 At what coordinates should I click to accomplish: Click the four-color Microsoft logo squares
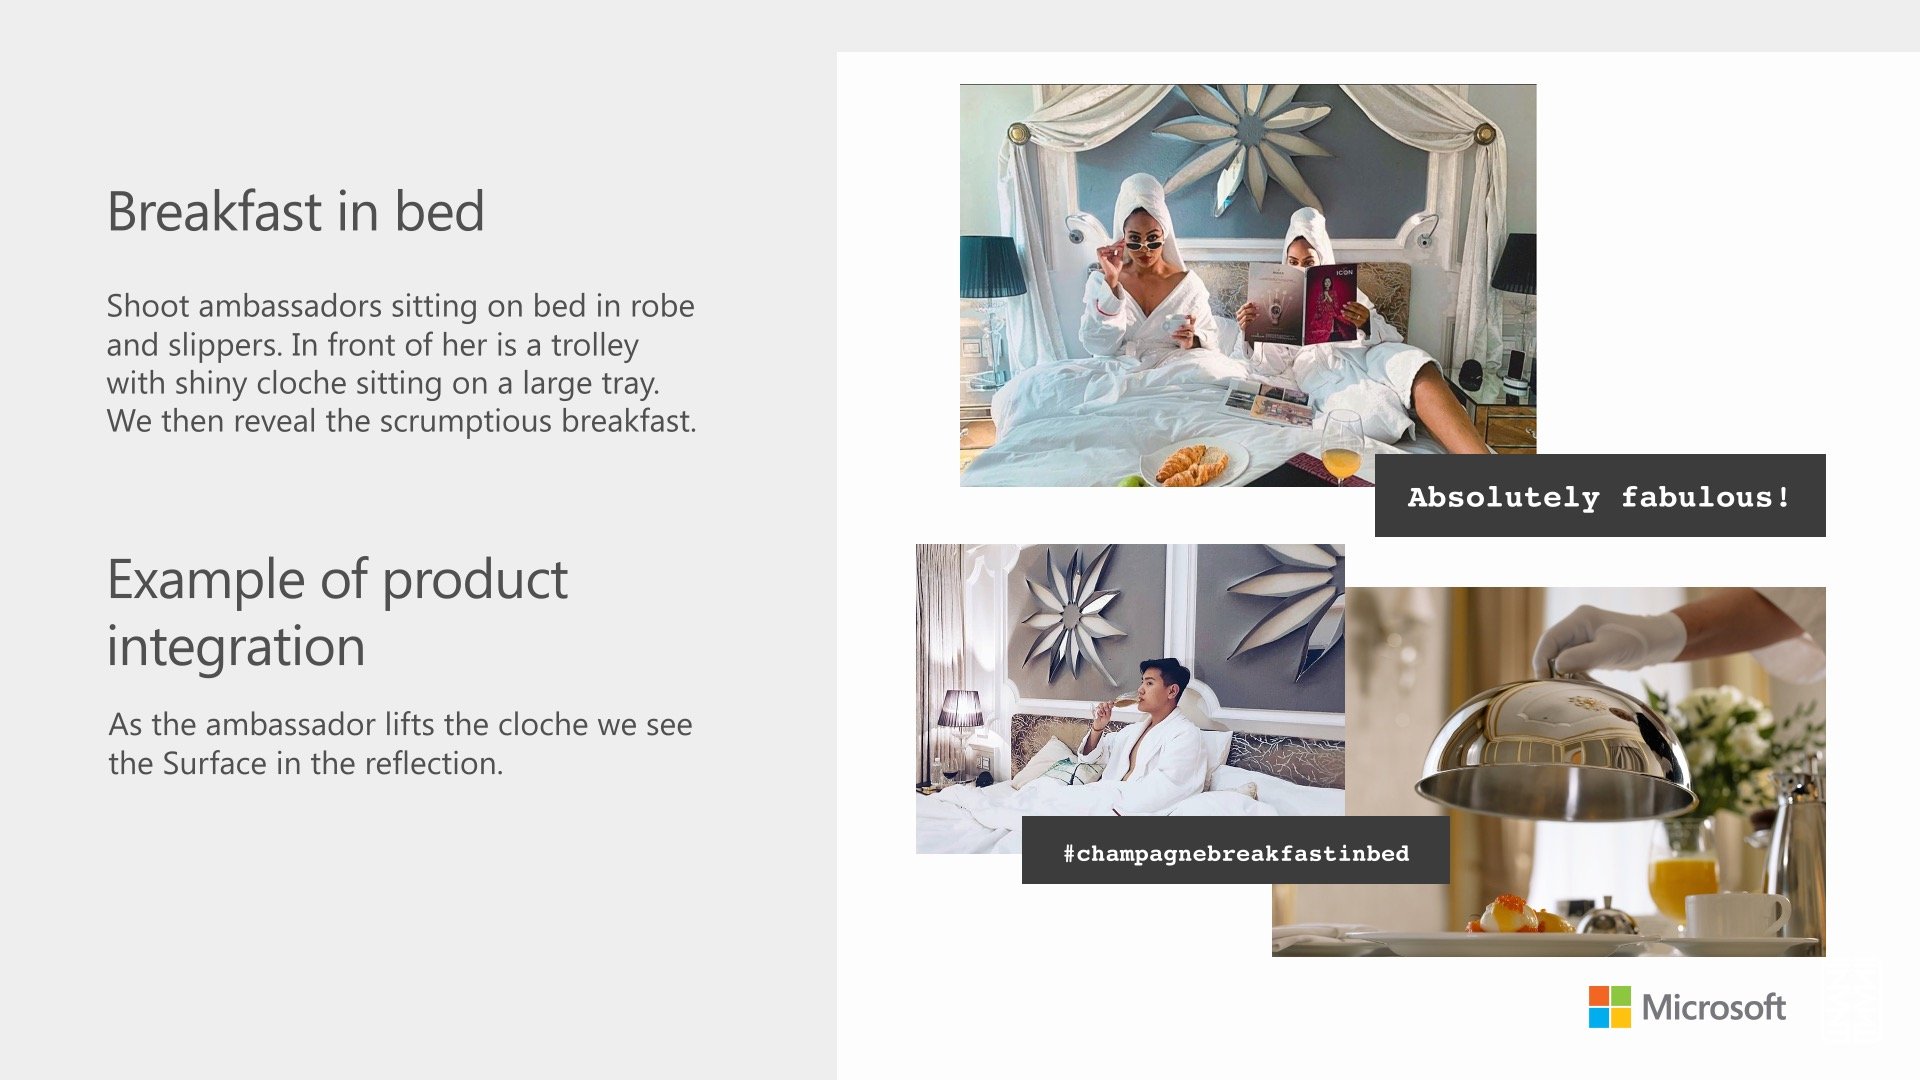[x=1609, y=1007]
